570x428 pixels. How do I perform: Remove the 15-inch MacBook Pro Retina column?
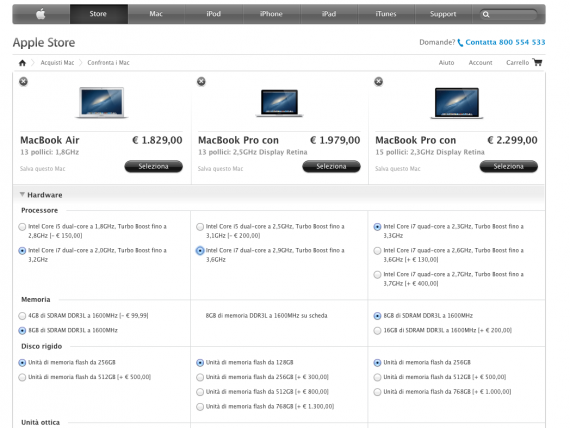point(378,81)
